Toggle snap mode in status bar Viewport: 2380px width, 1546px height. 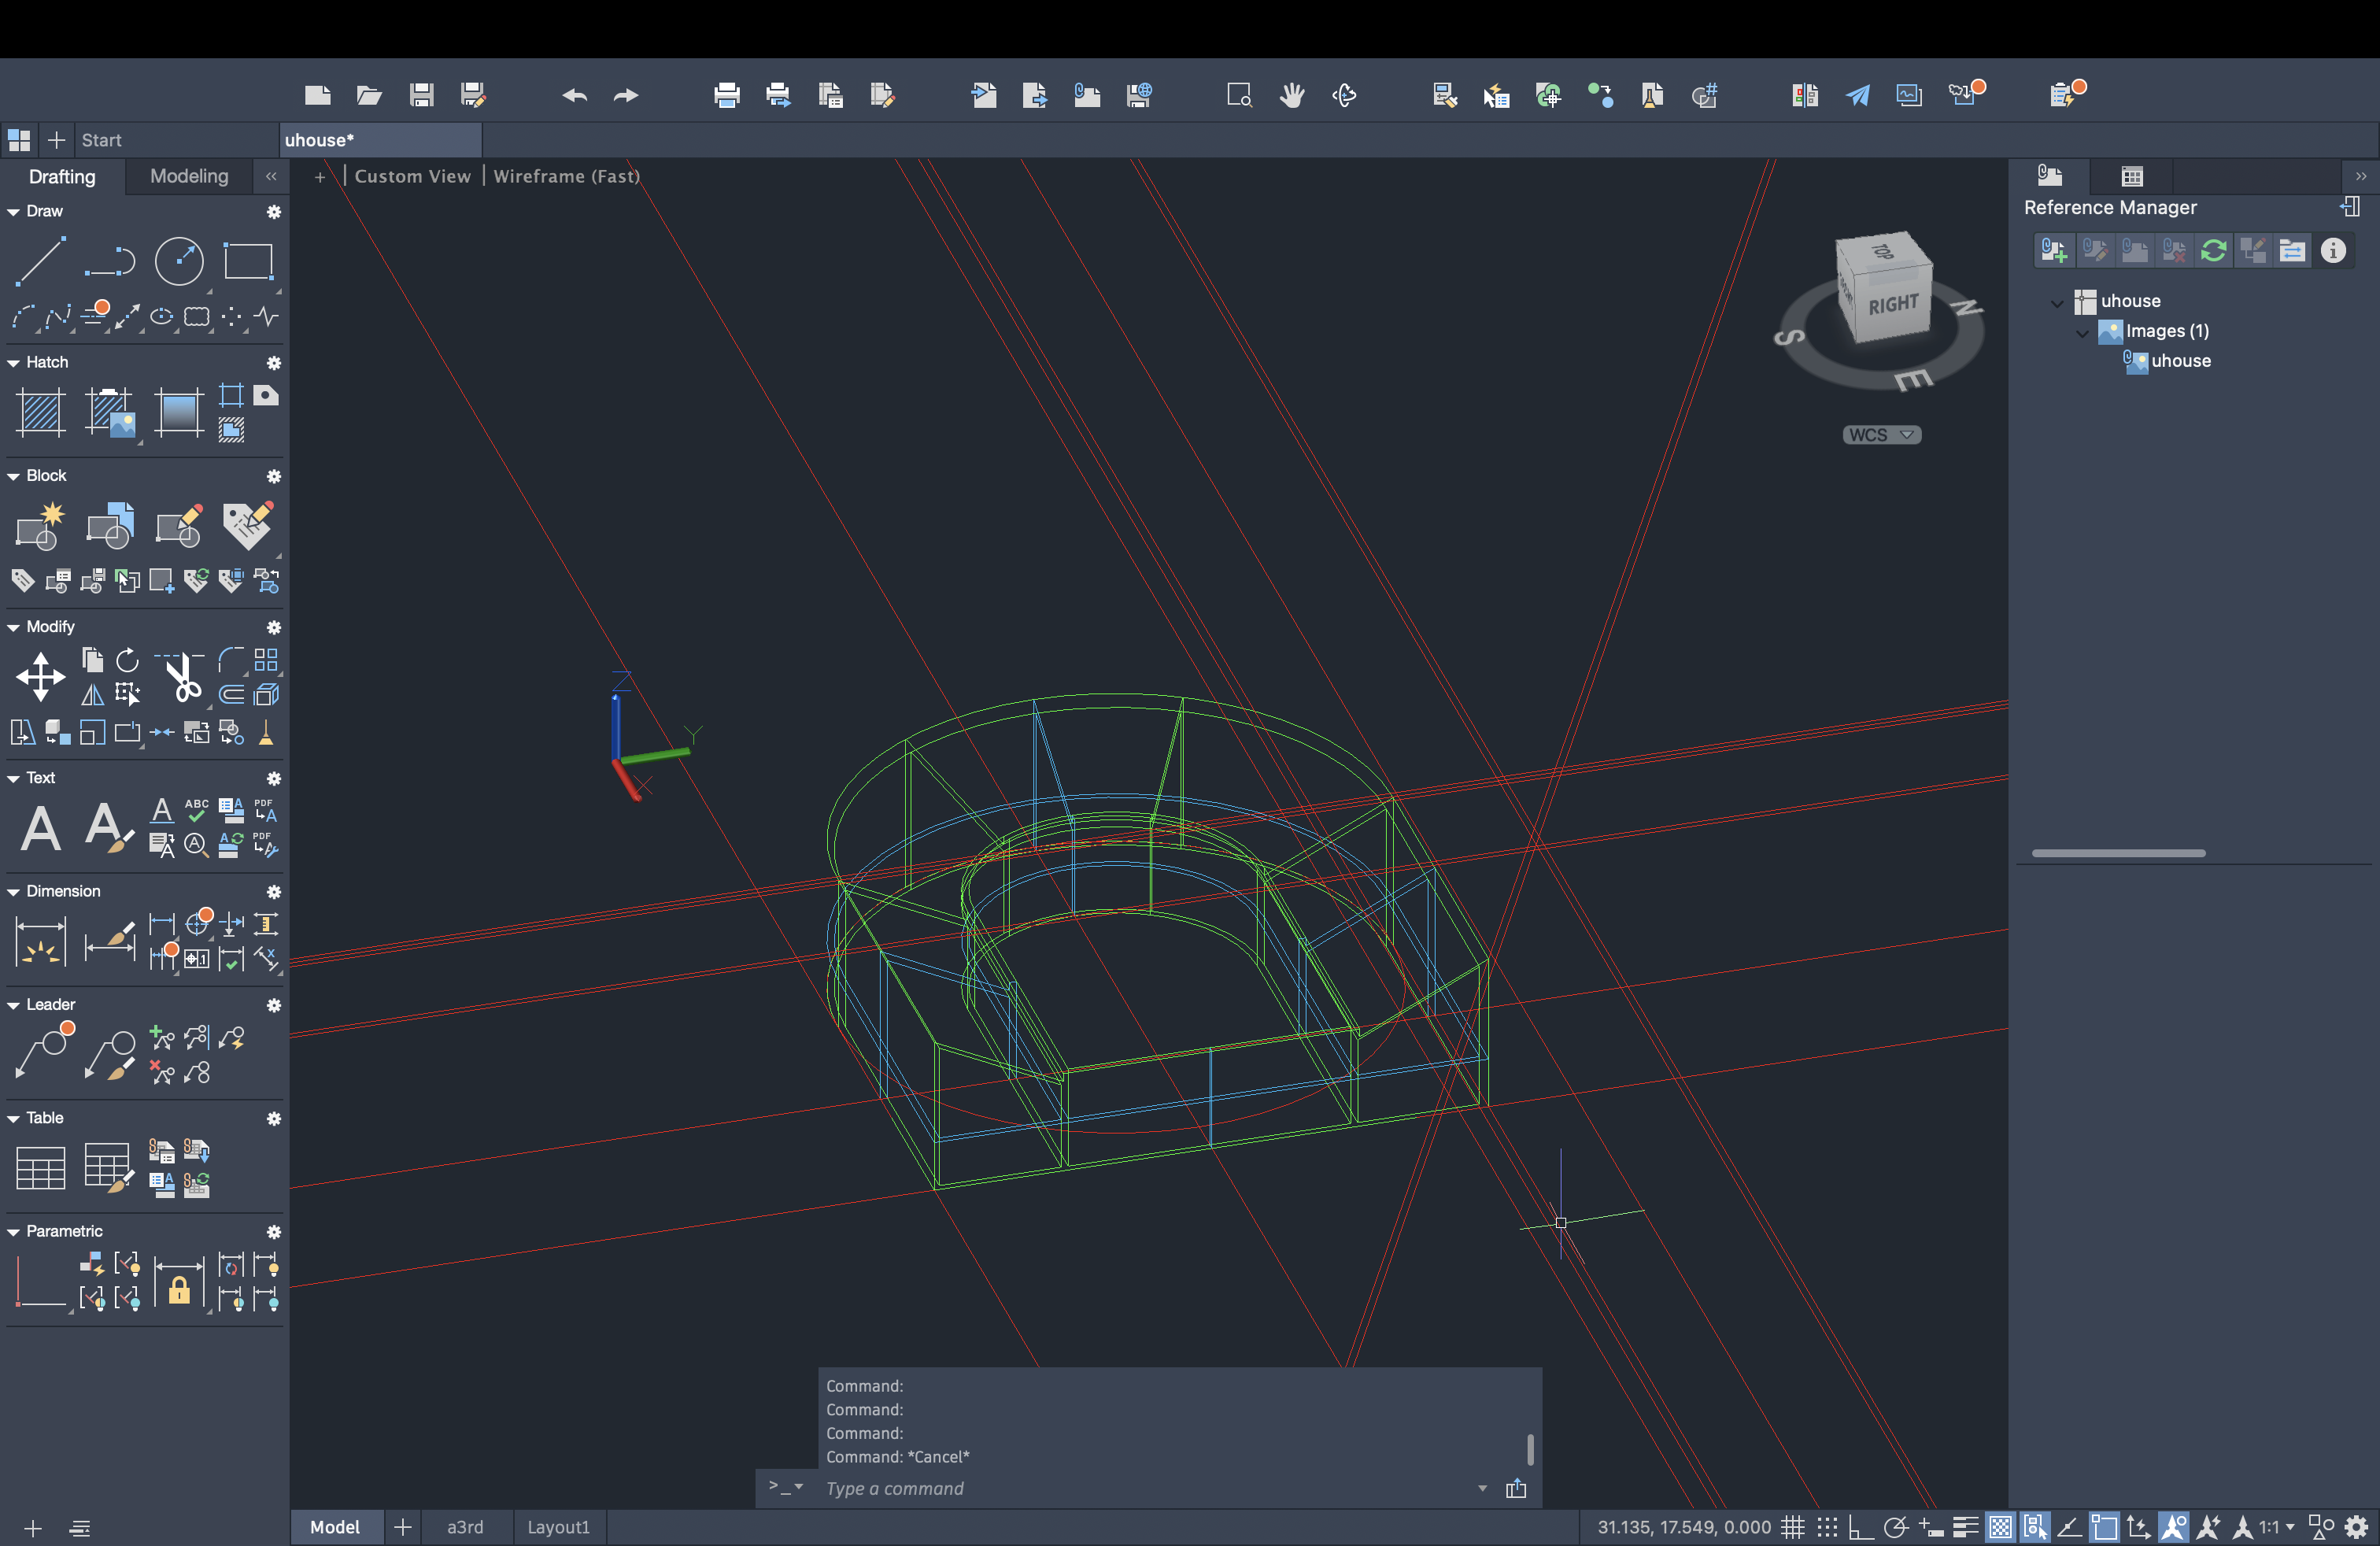pos(1827,1527)
